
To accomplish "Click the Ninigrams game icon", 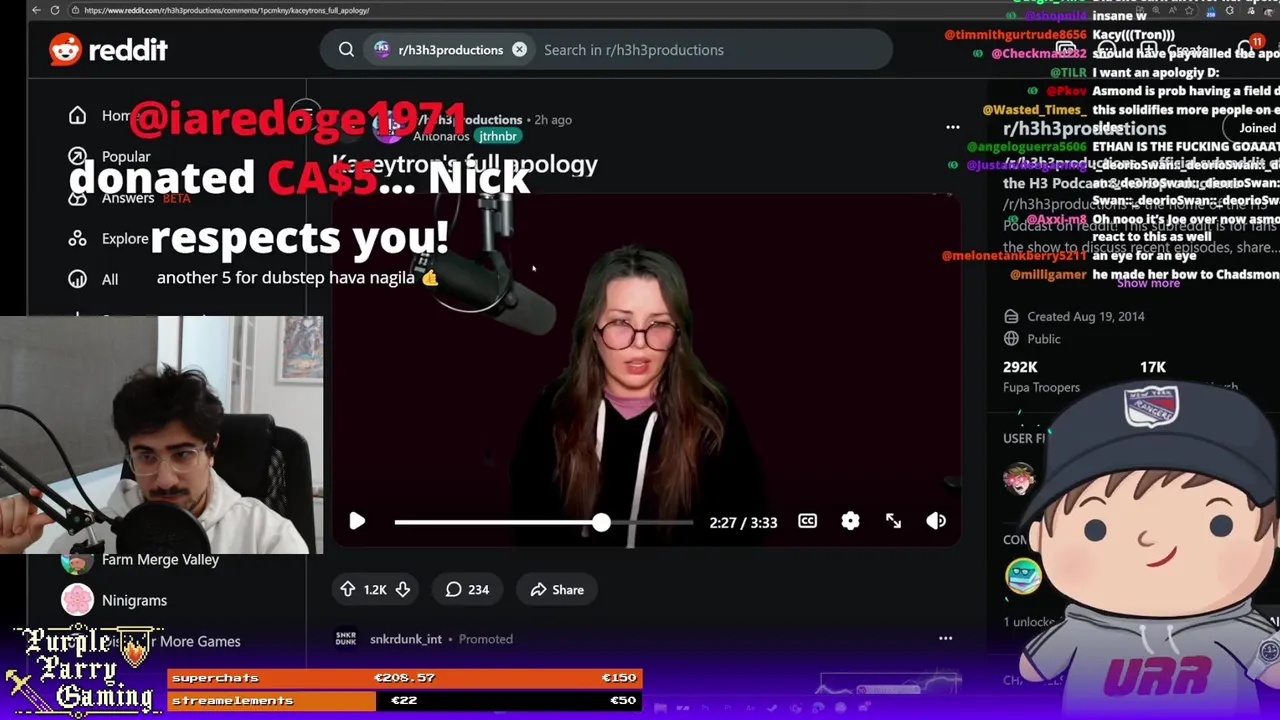I will click(x=77, y=600).
